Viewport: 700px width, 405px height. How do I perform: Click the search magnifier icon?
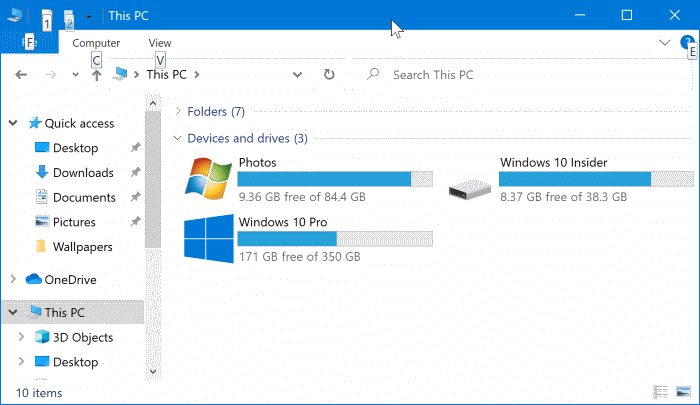pyautogui.click(x=373, y=74)
